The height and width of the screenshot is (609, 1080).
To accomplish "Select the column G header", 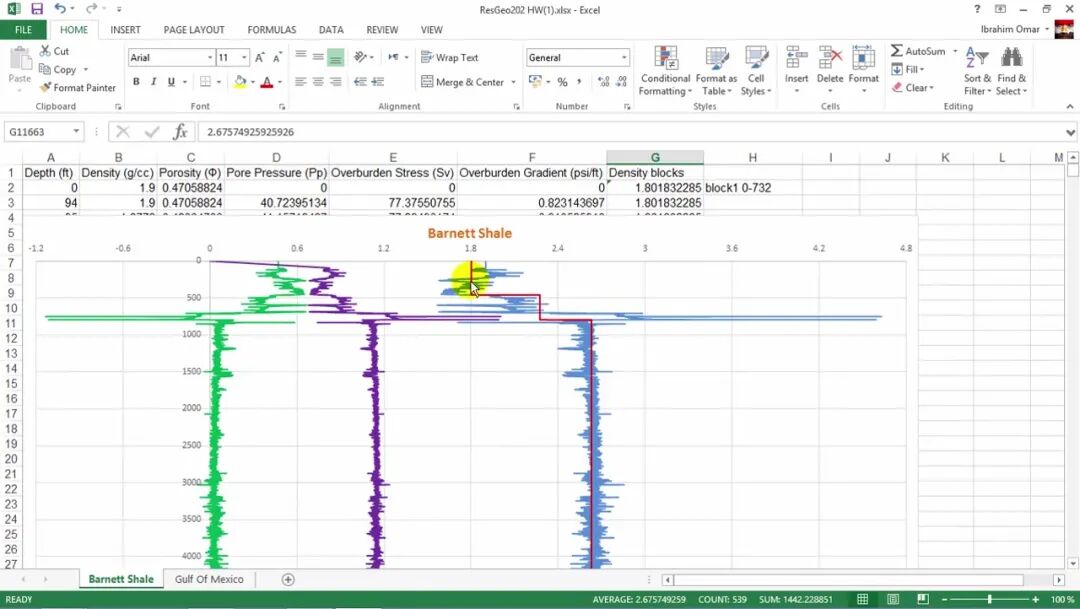I will tap(654, 158).
